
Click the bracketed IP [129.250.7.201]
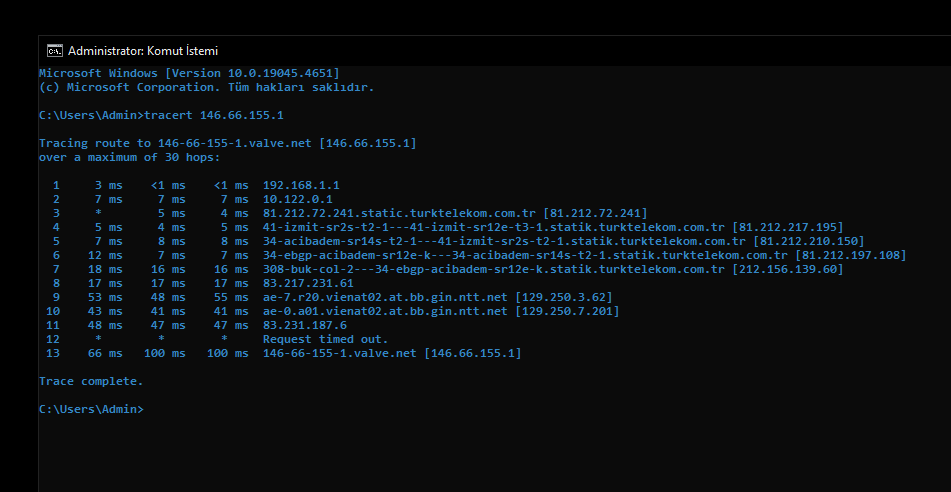567,311
